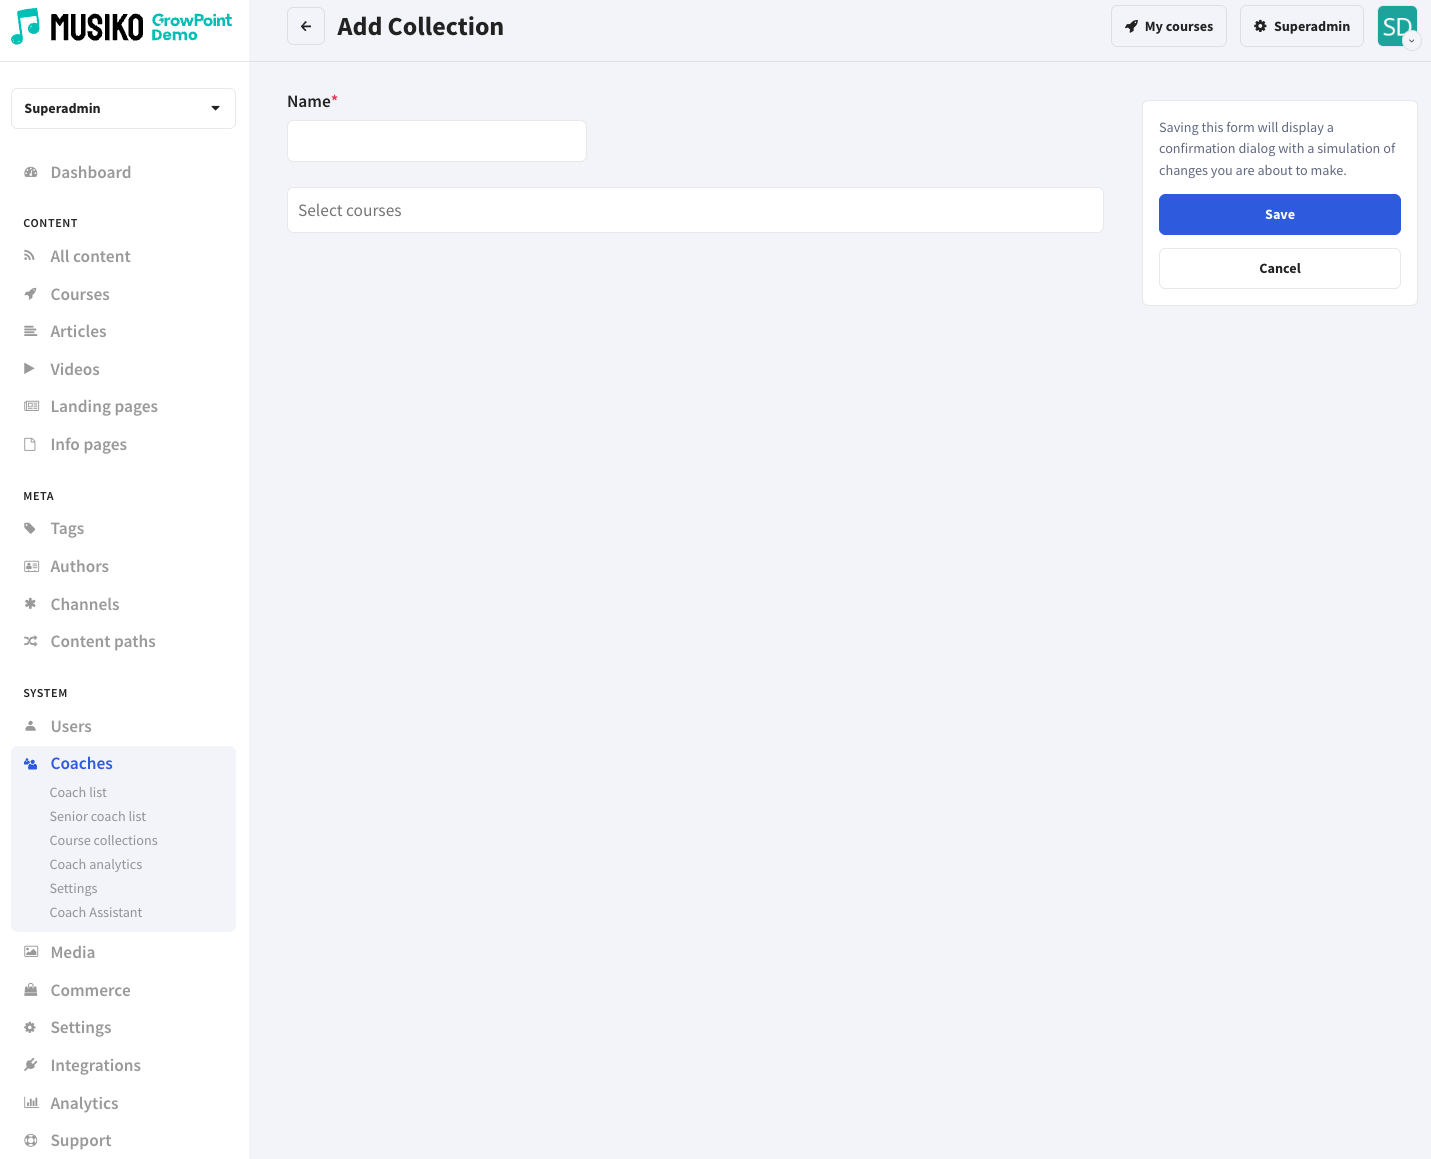Viewport: 1431px width, 1159px height.
Task: Open Course collections submenu item
Action: (x=104, y=840)
